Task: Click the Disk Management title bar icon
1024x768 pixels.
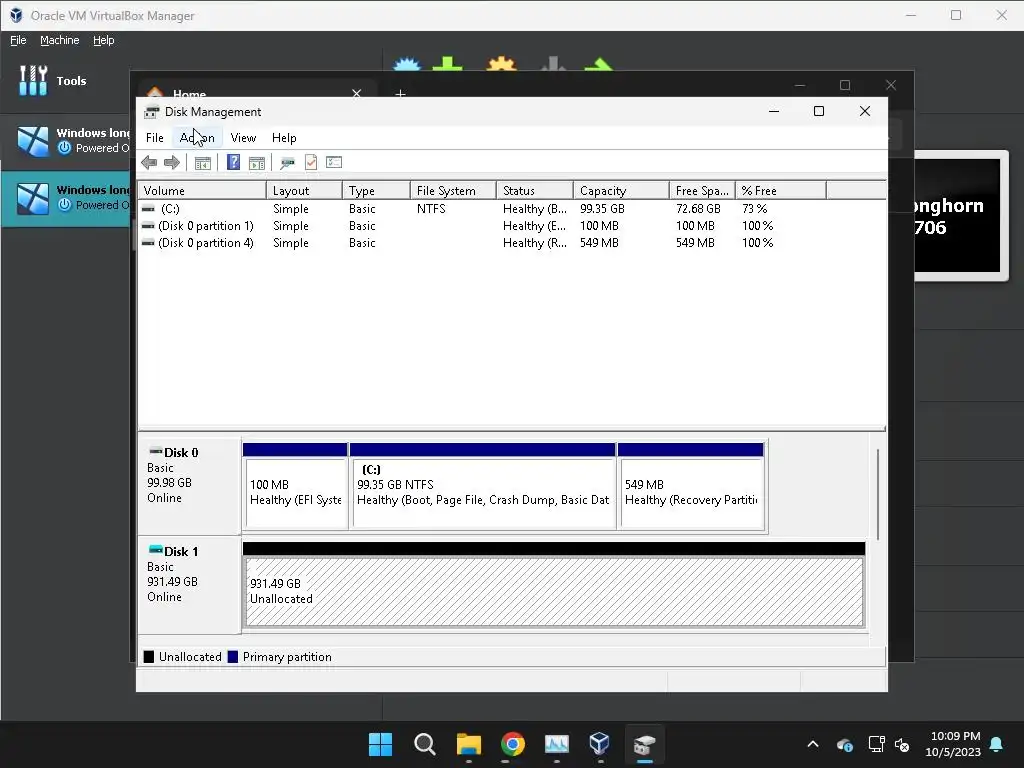Action: pyautogui.click(x=152, y=112)
